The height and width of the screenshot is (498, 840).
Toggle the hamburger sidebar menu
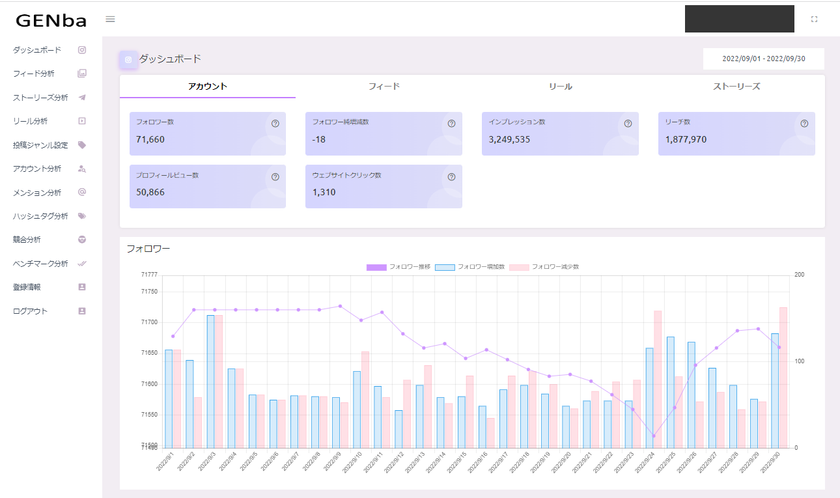(x=110, y=19)
